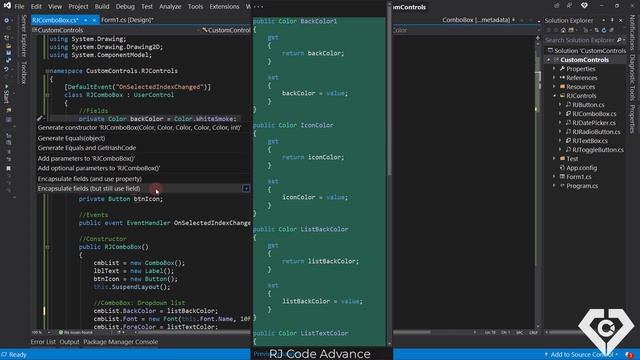Click the bookmark icon in the left toolbar
Image resolution: width=640 pixels, height=360 pixels.
point(8,168)
